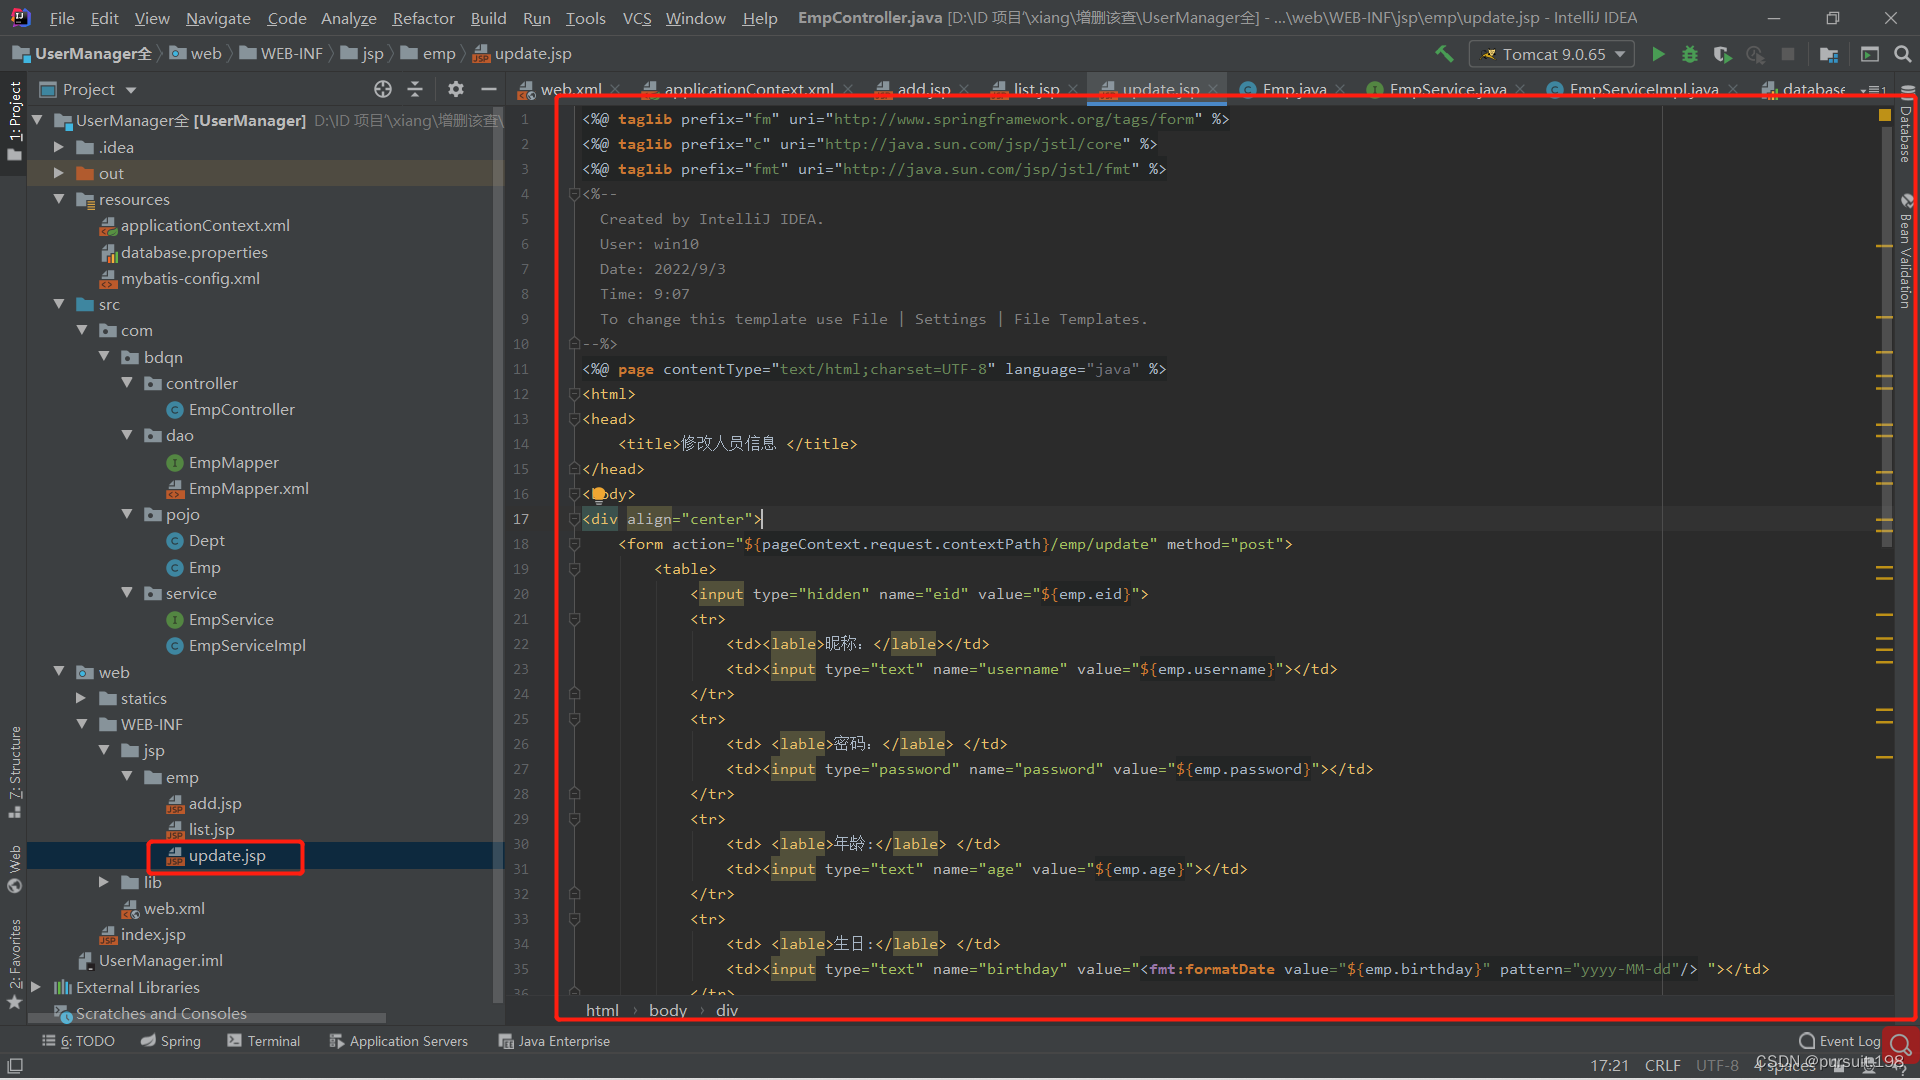Click locate file target icon in Project panel
Image resolution: width=1920 pixels, height=1080 pixels.
pos(383,89)
